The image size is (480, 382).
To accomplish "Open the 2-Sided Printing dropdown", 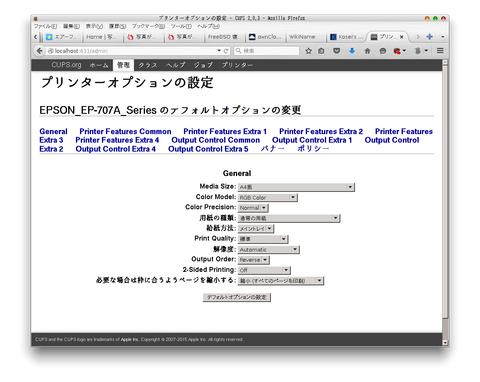I will coord(264,270).
